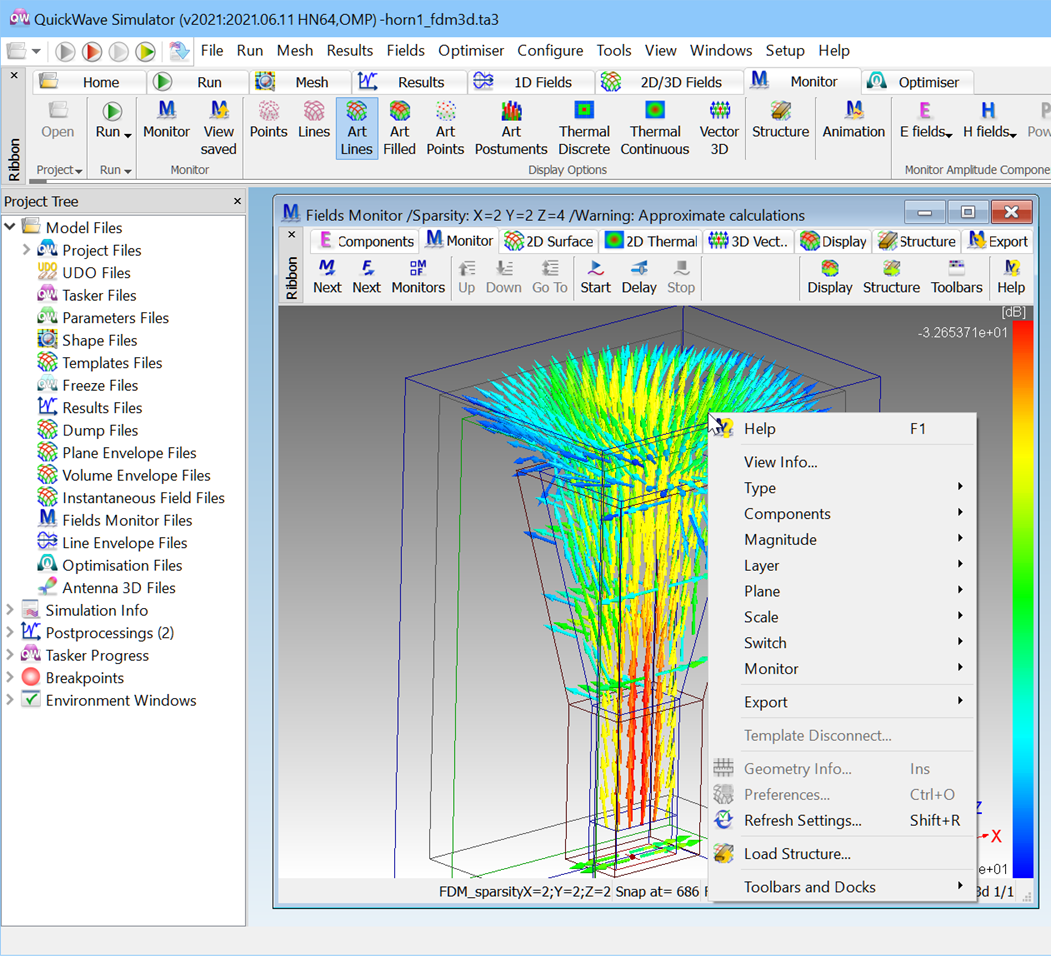This screenshot has width=1051, height=956.
Task: Activate Vector 3D display
Action: click(x=719, y=128)
